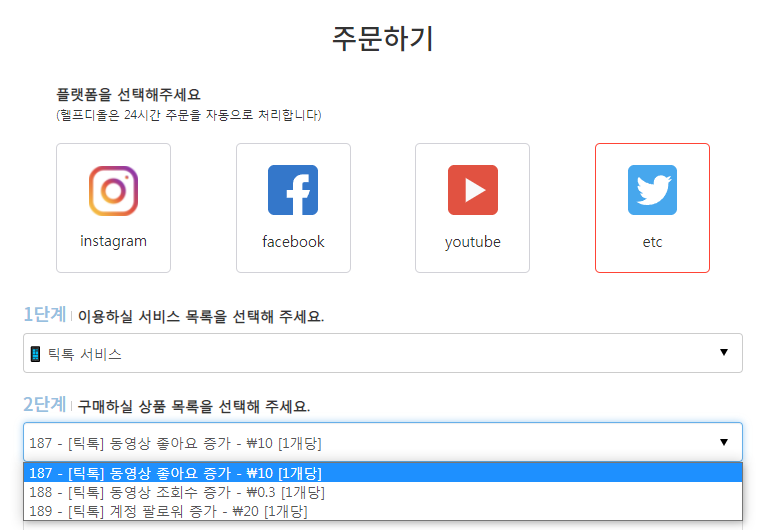Image resolution: width=763 pixels, height=530 pixels.
Task: Select the Twitter bird icon
Action: tap(652, 190)
